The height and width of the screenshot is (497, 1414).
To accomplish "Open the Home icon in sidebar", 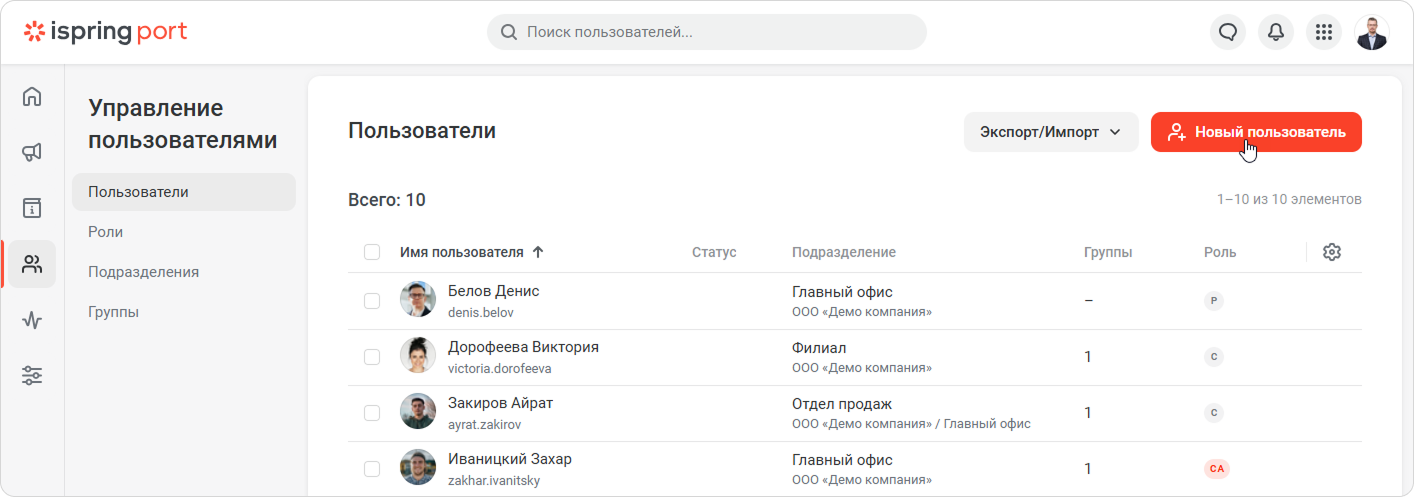I will (32, 97).
